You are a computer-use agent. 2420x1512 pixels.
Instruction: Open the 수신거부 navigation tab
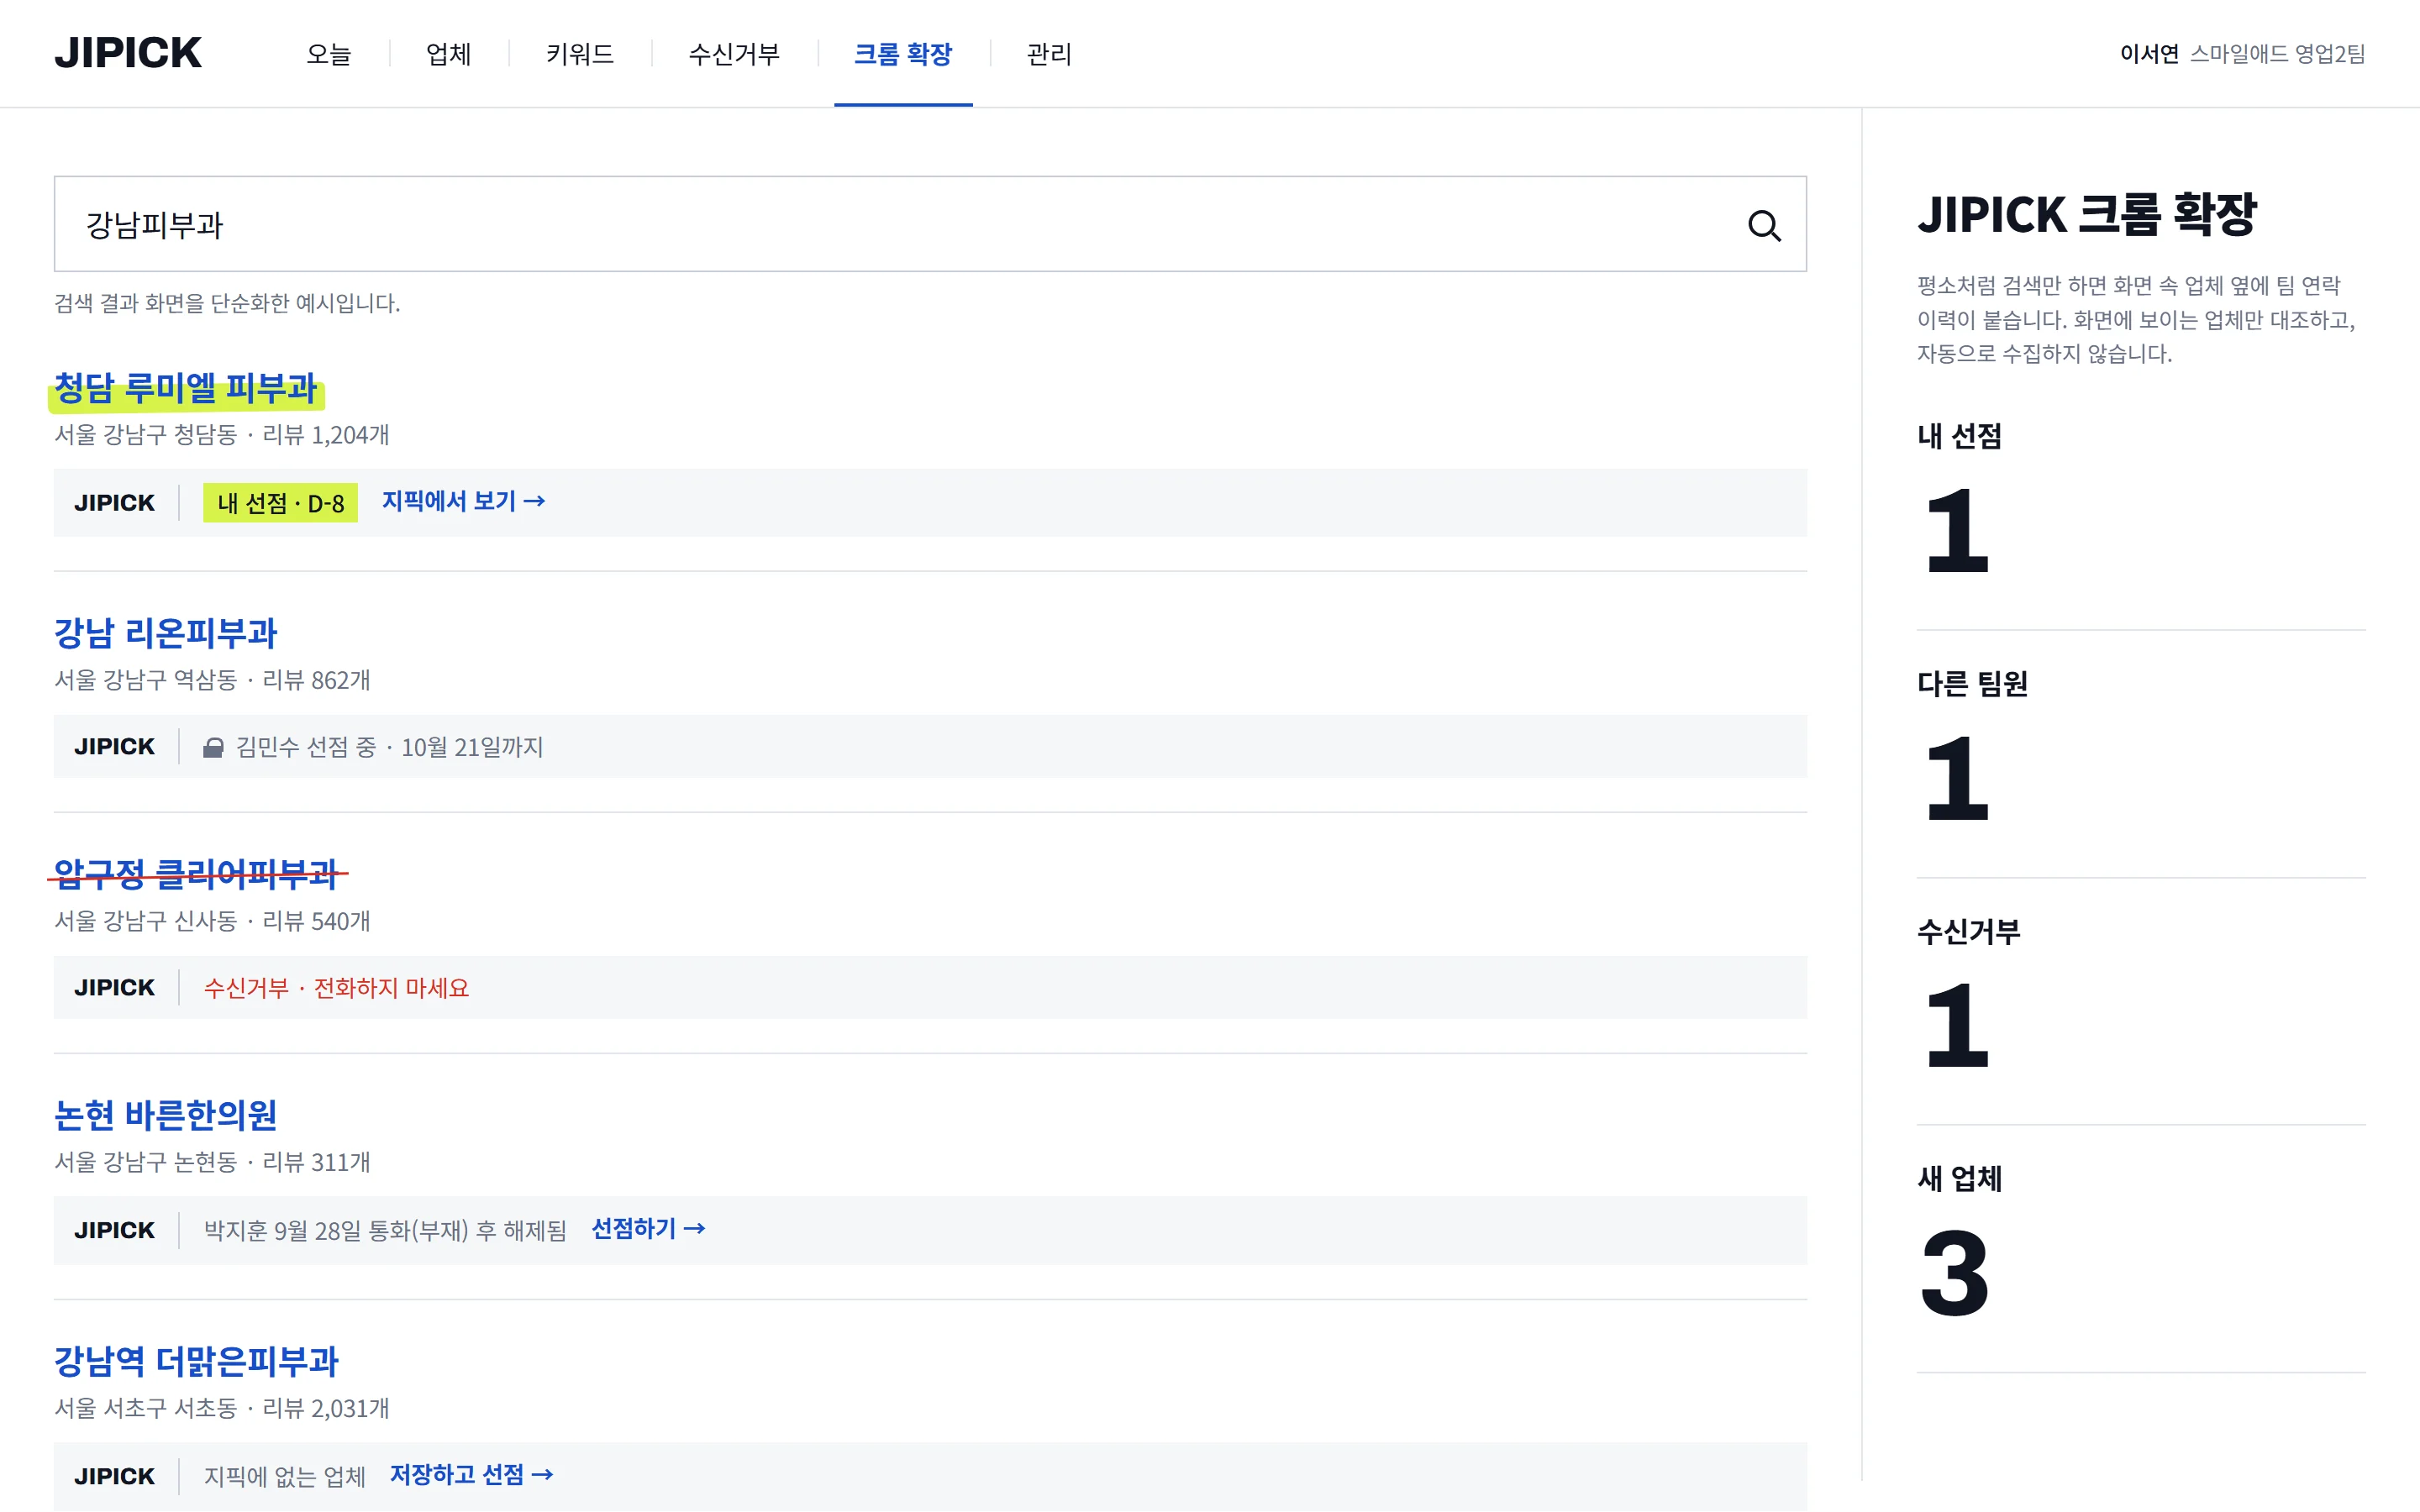click(734, 53)
